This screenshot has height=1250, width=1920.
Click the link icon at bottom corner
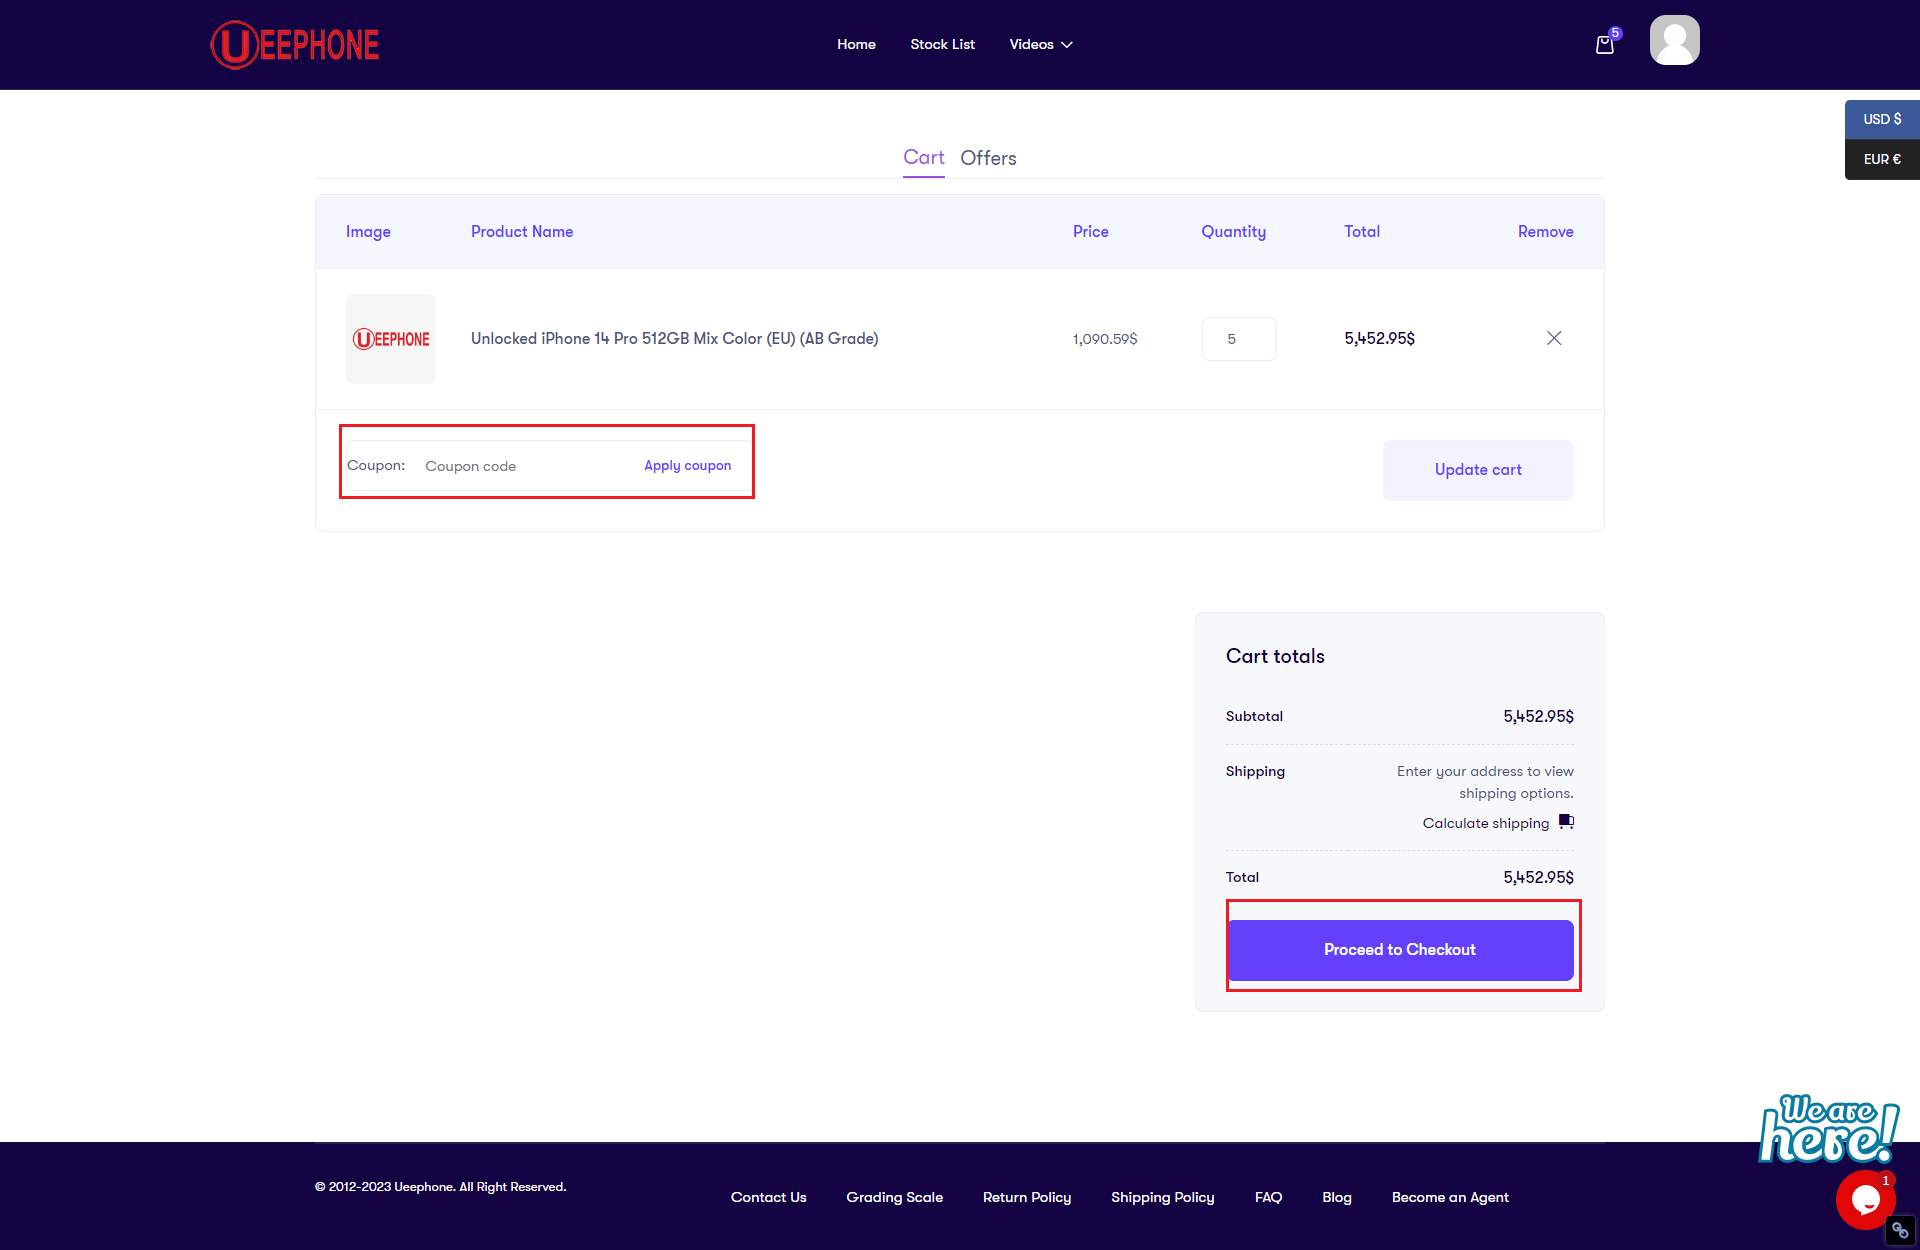coord(1900,1230)
